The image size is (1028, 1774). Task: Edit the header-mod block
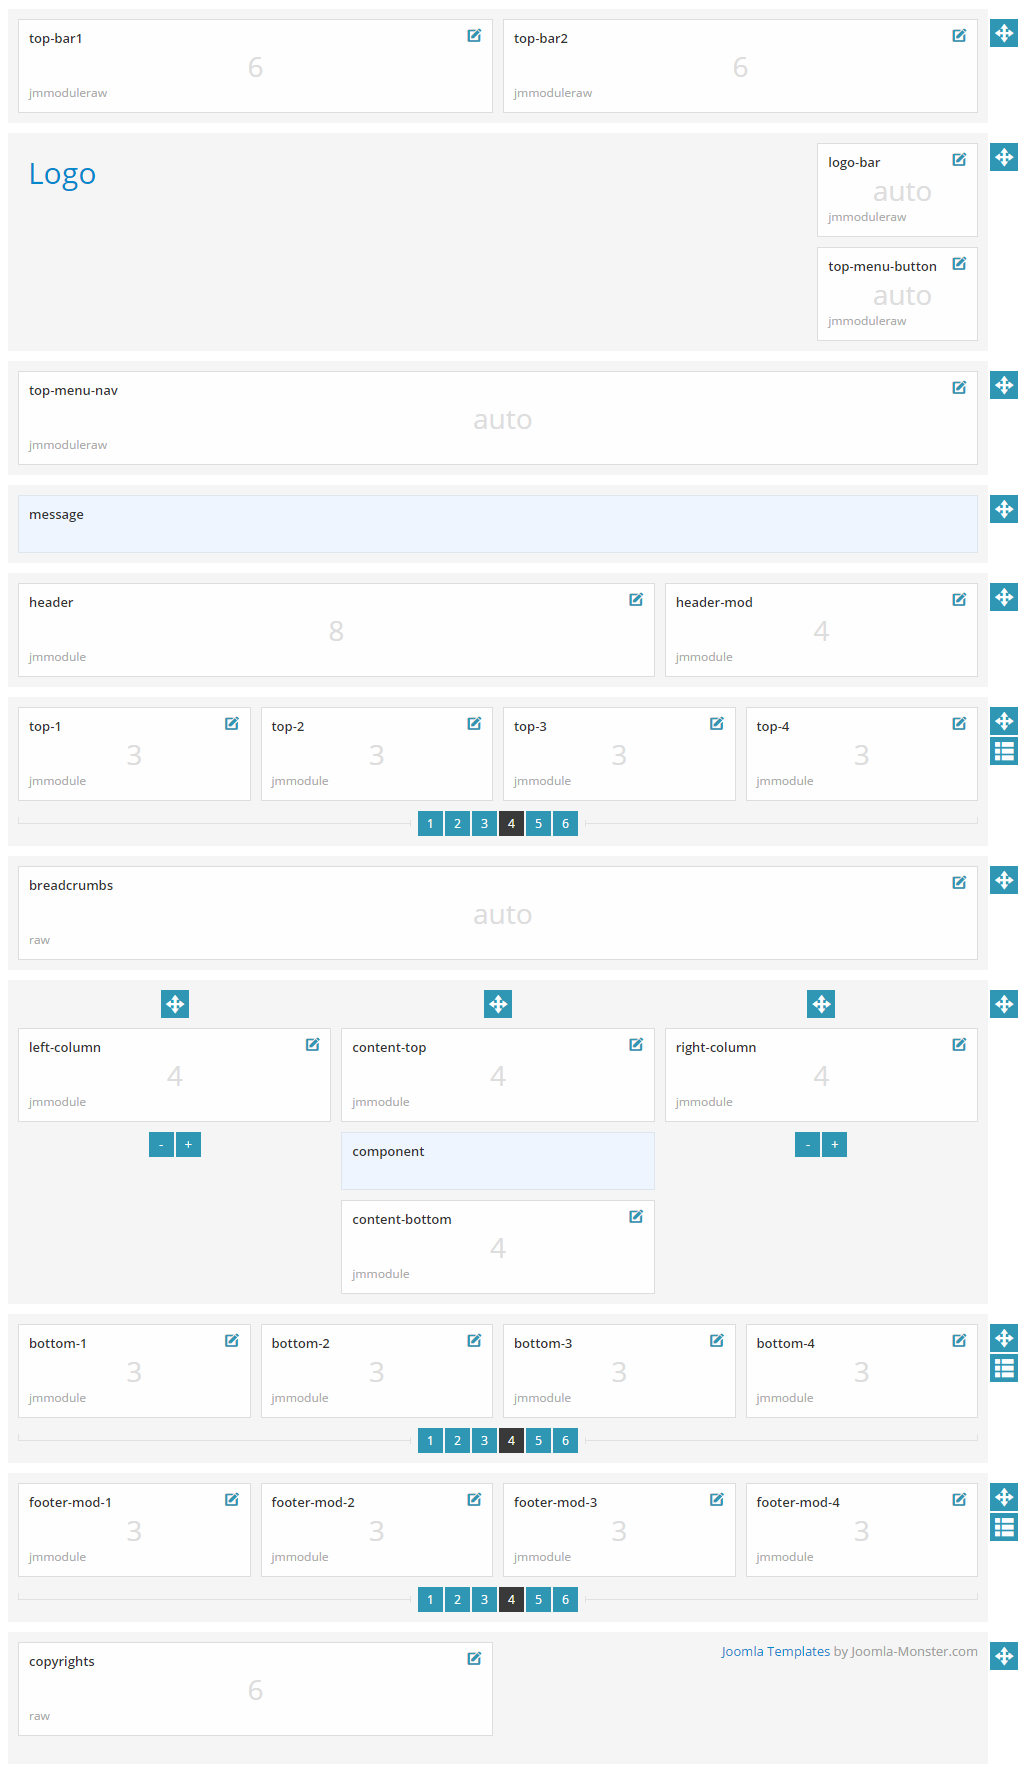[959, 600]
